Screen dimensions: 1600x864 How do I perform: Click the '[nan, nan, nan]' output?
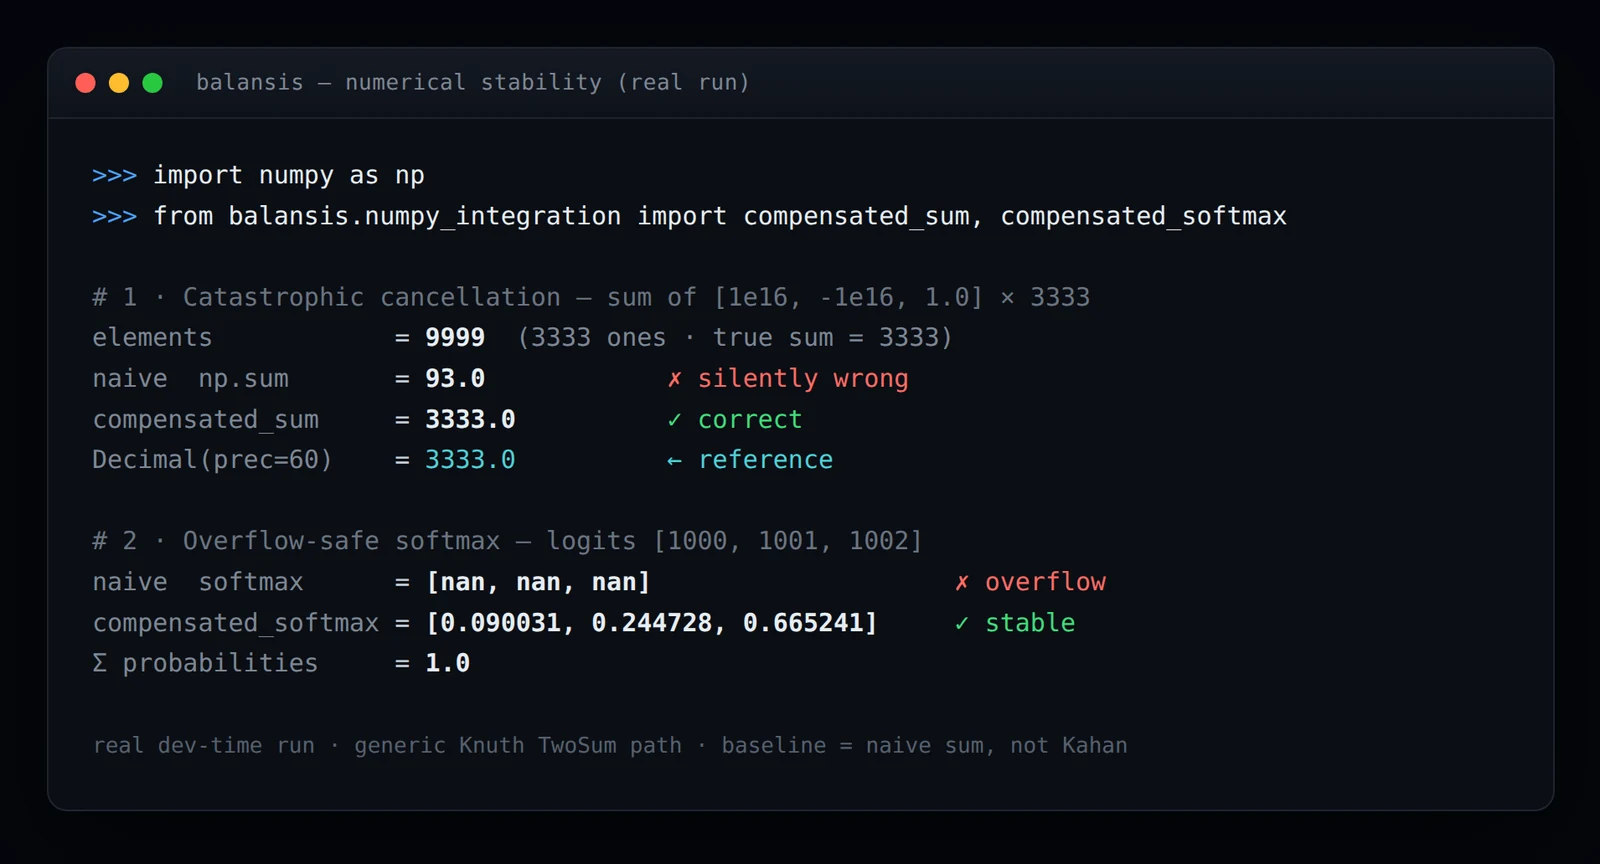[538, 582]
